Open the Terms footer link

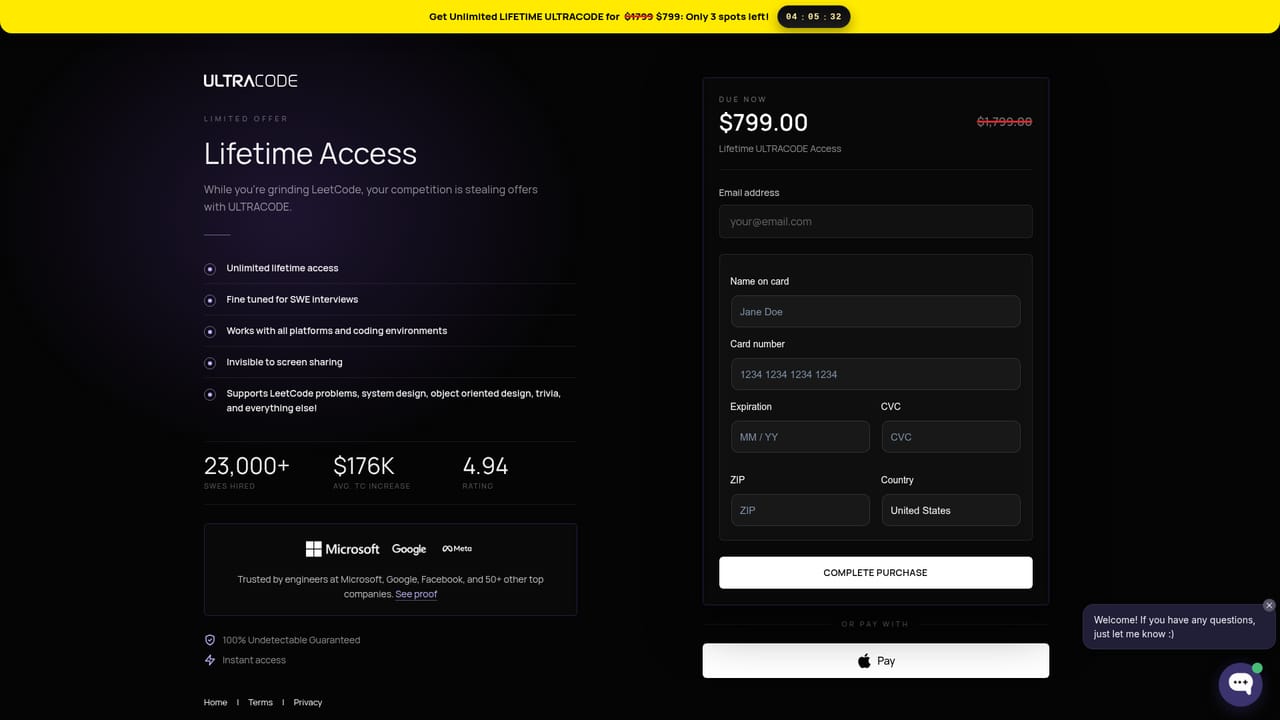260,702
